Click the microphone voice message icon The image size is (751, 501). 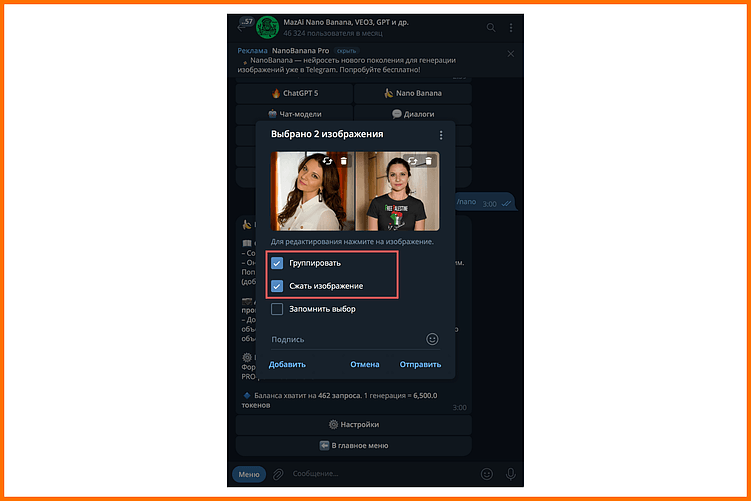point(511,474)
